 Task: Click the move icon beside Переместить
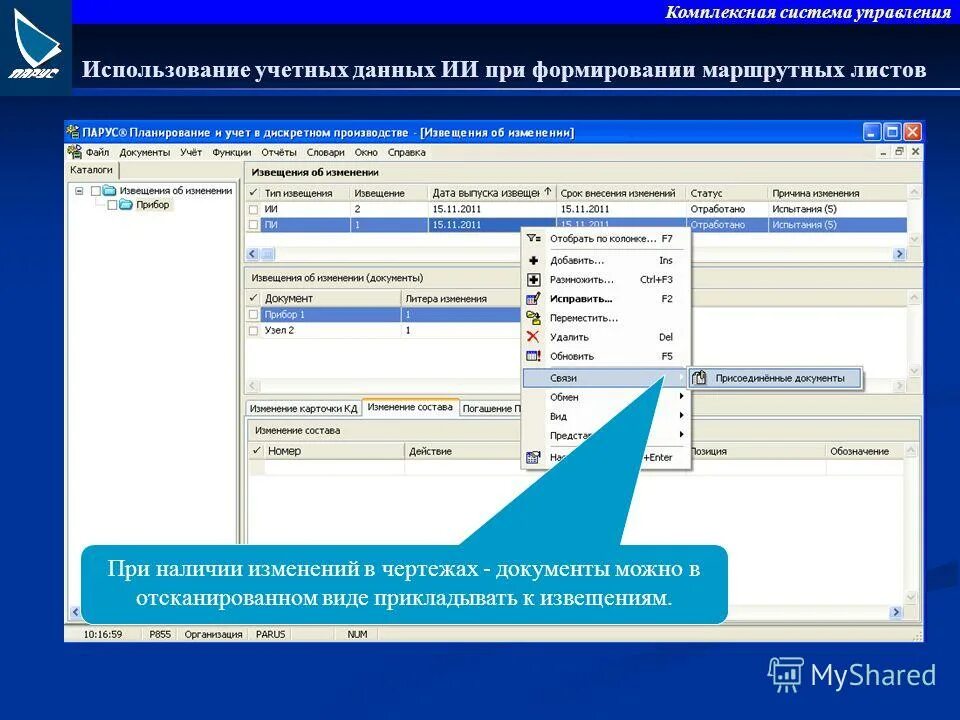tap(533, 318)
